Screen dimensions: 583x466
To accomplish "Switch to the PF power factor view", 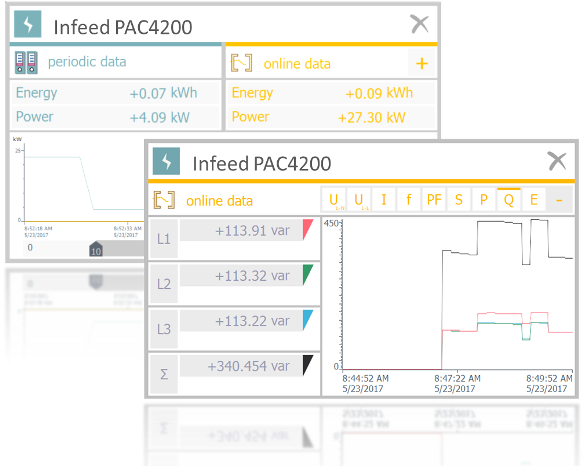I will pyautogui.click(x=434, y=200).
